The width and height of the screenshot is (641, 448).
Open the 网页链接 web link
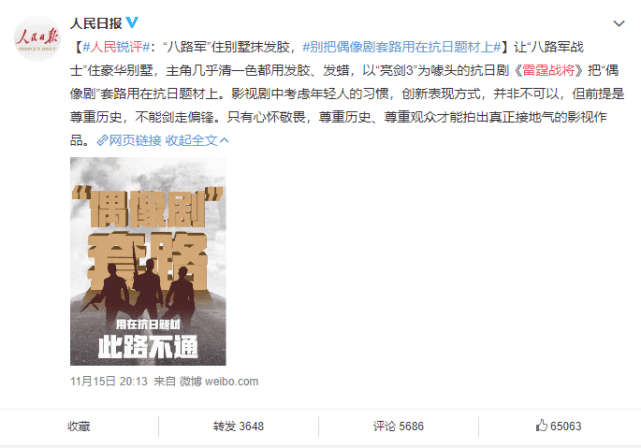coord(135,141)
